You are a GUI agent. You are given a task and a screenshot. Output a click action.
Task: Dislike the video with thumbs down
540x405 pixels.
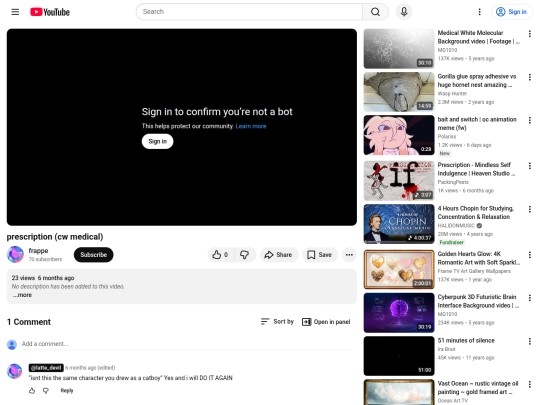(245, 255)
